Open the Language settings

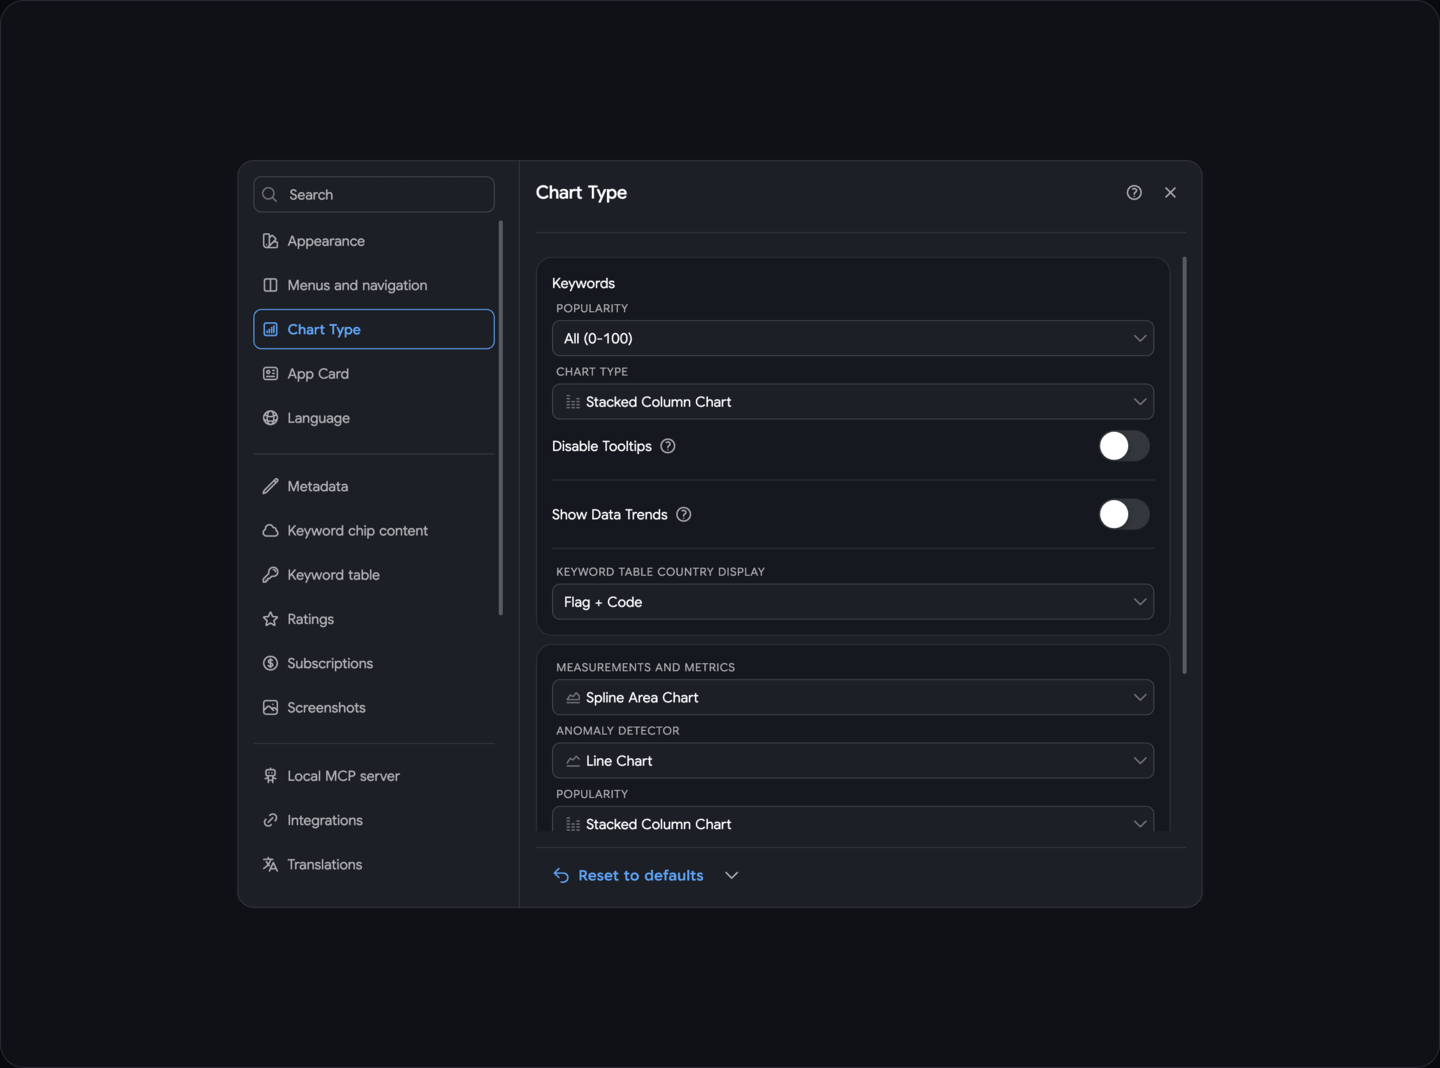pos(374,418)
